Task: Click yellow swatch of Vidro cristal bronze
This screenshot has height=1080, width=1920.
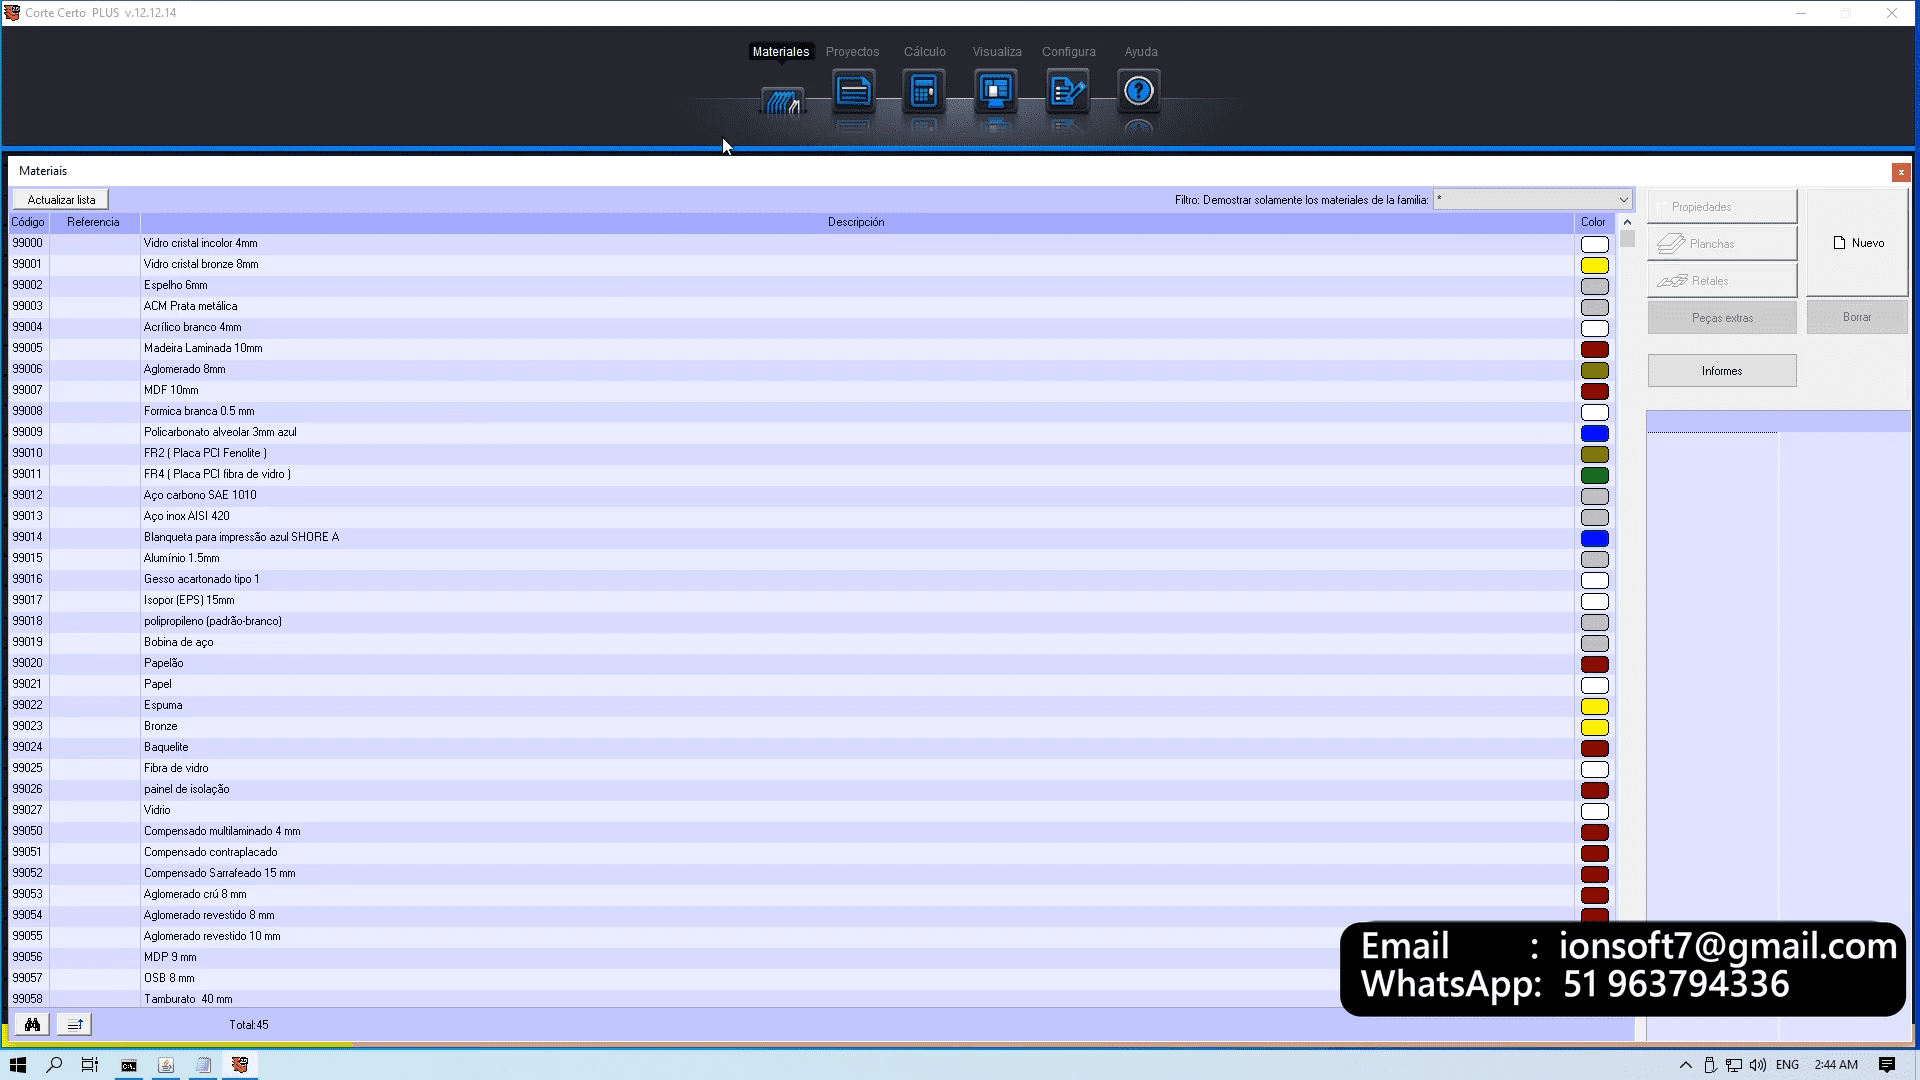Action: 1594,265
